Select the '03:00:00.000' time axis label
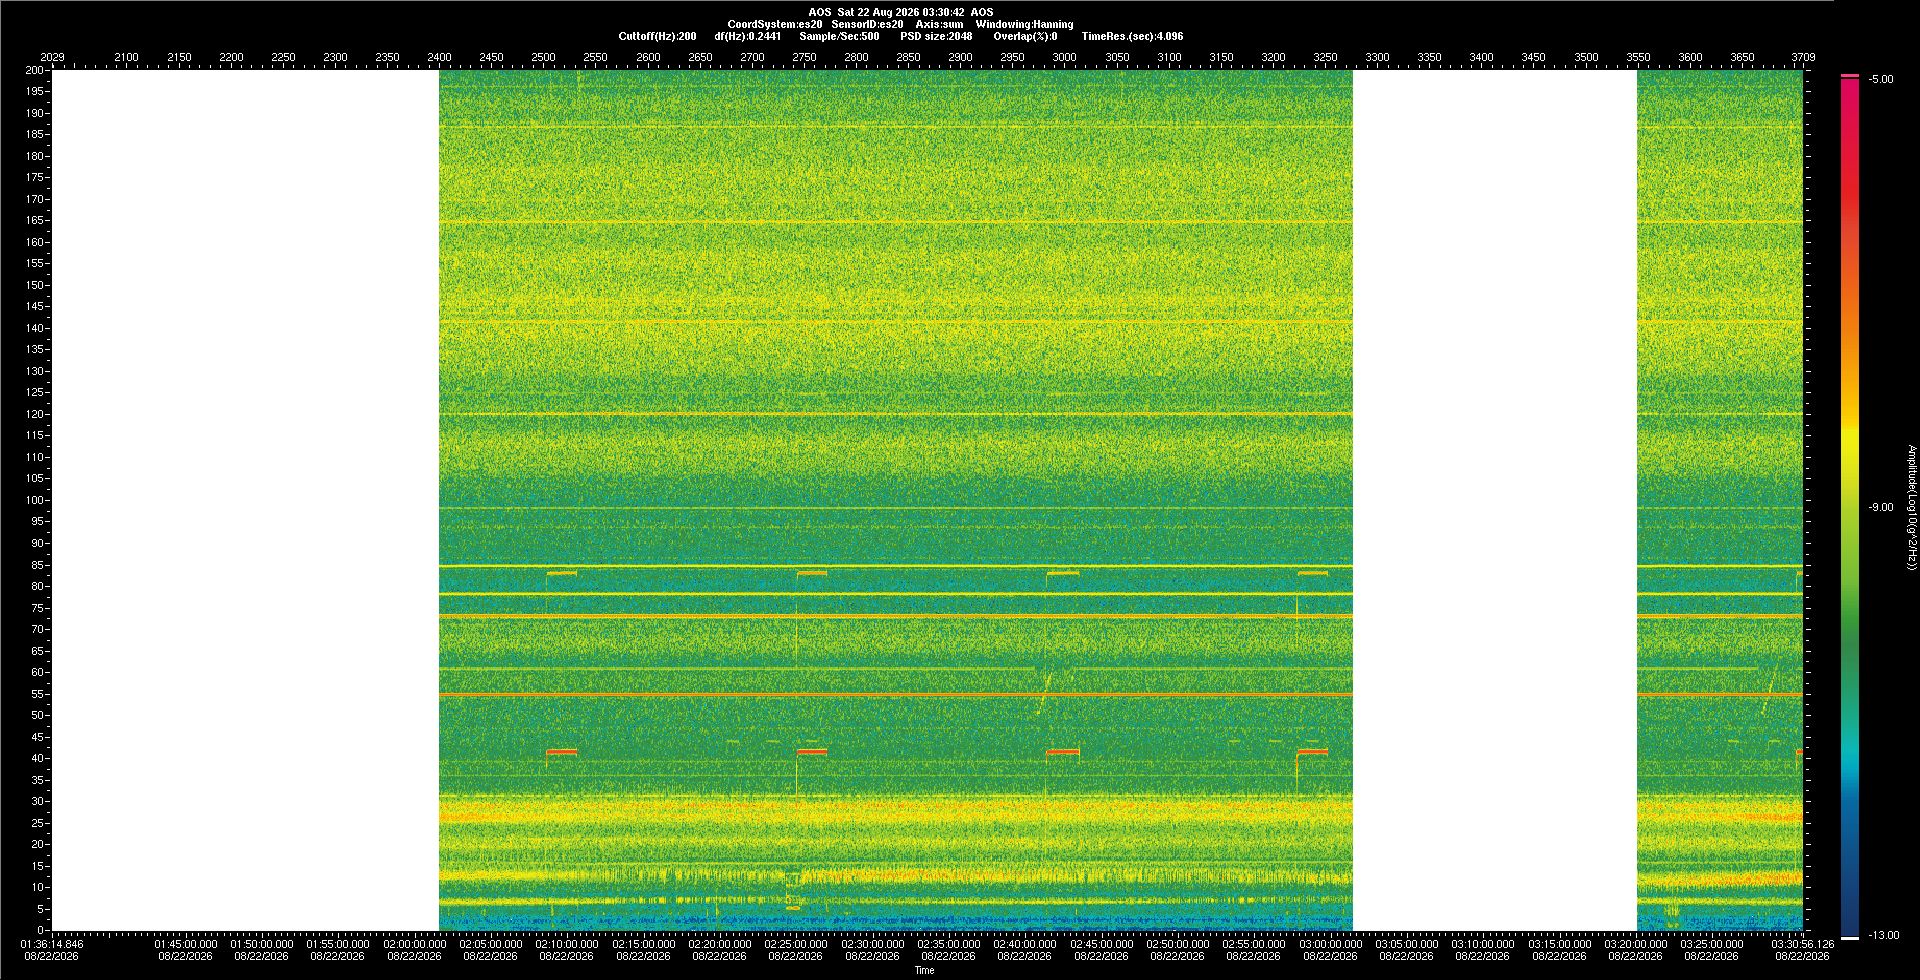This screenshot has height=980, width=1920. 1330,943
